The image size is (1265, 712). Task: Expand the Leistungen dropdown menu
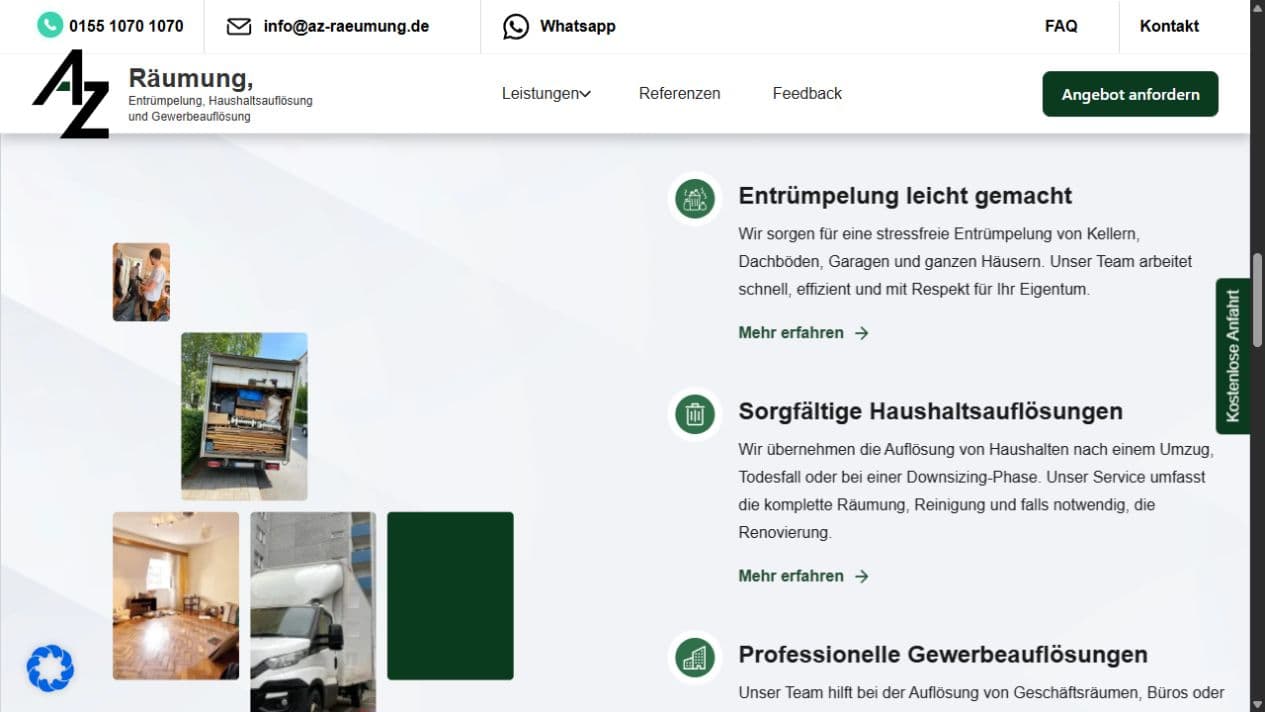point(546,93)
